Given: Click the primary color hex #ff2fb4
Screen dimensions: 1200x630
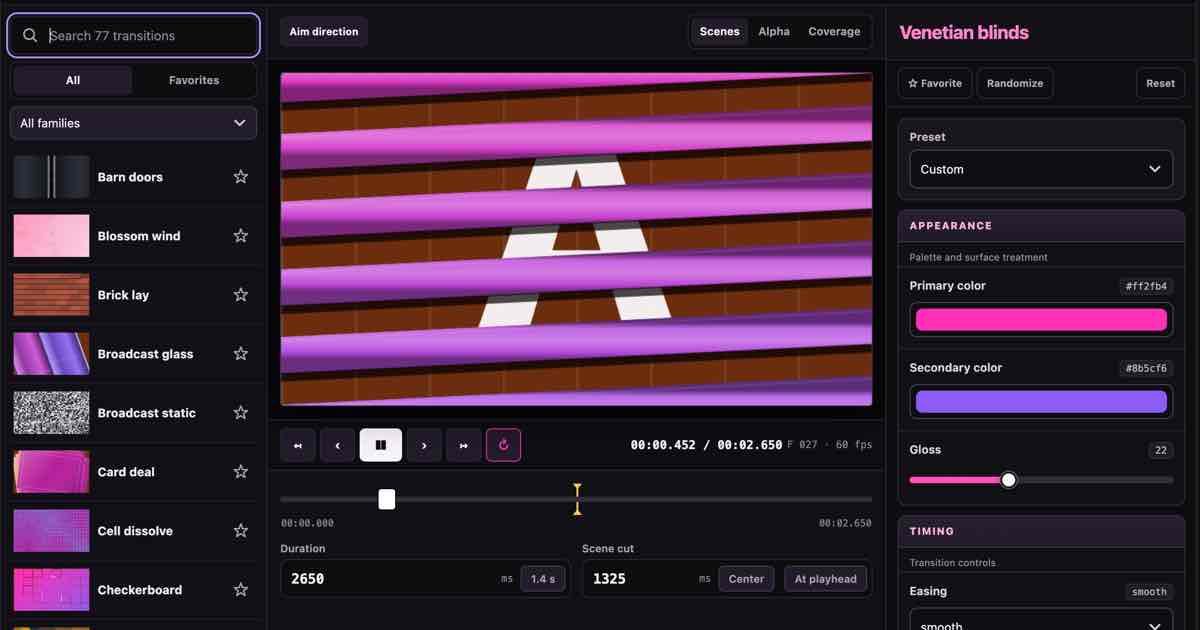Looking at the screenshot, I should [1146, 286].
